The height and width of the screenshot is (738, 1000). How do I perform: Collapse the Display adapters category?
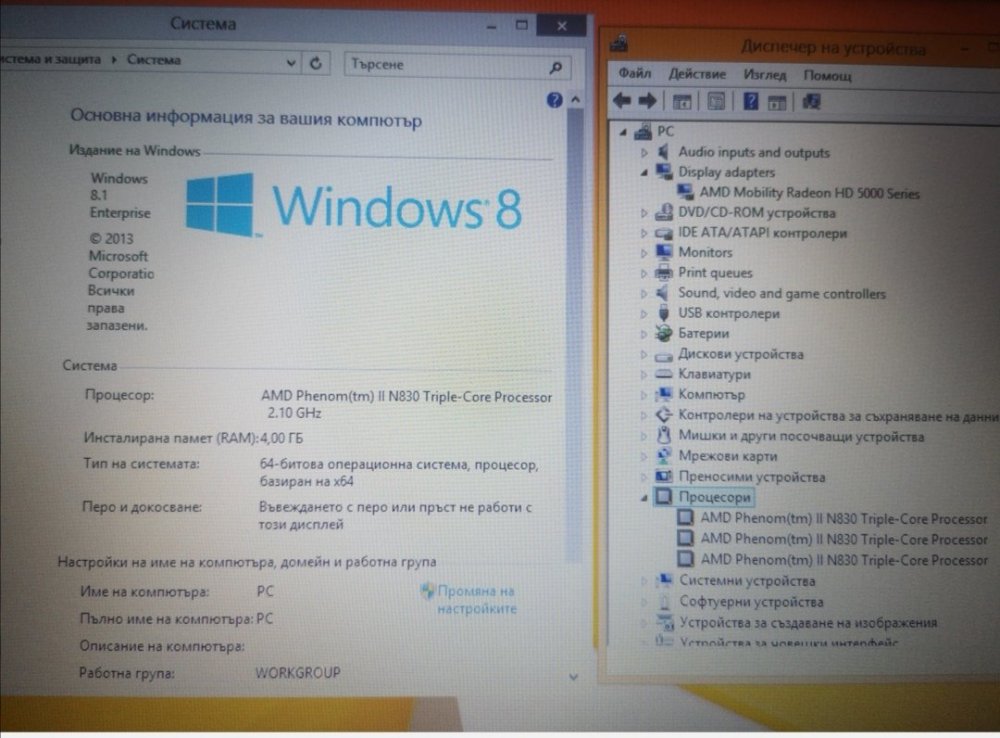[644, 172]
